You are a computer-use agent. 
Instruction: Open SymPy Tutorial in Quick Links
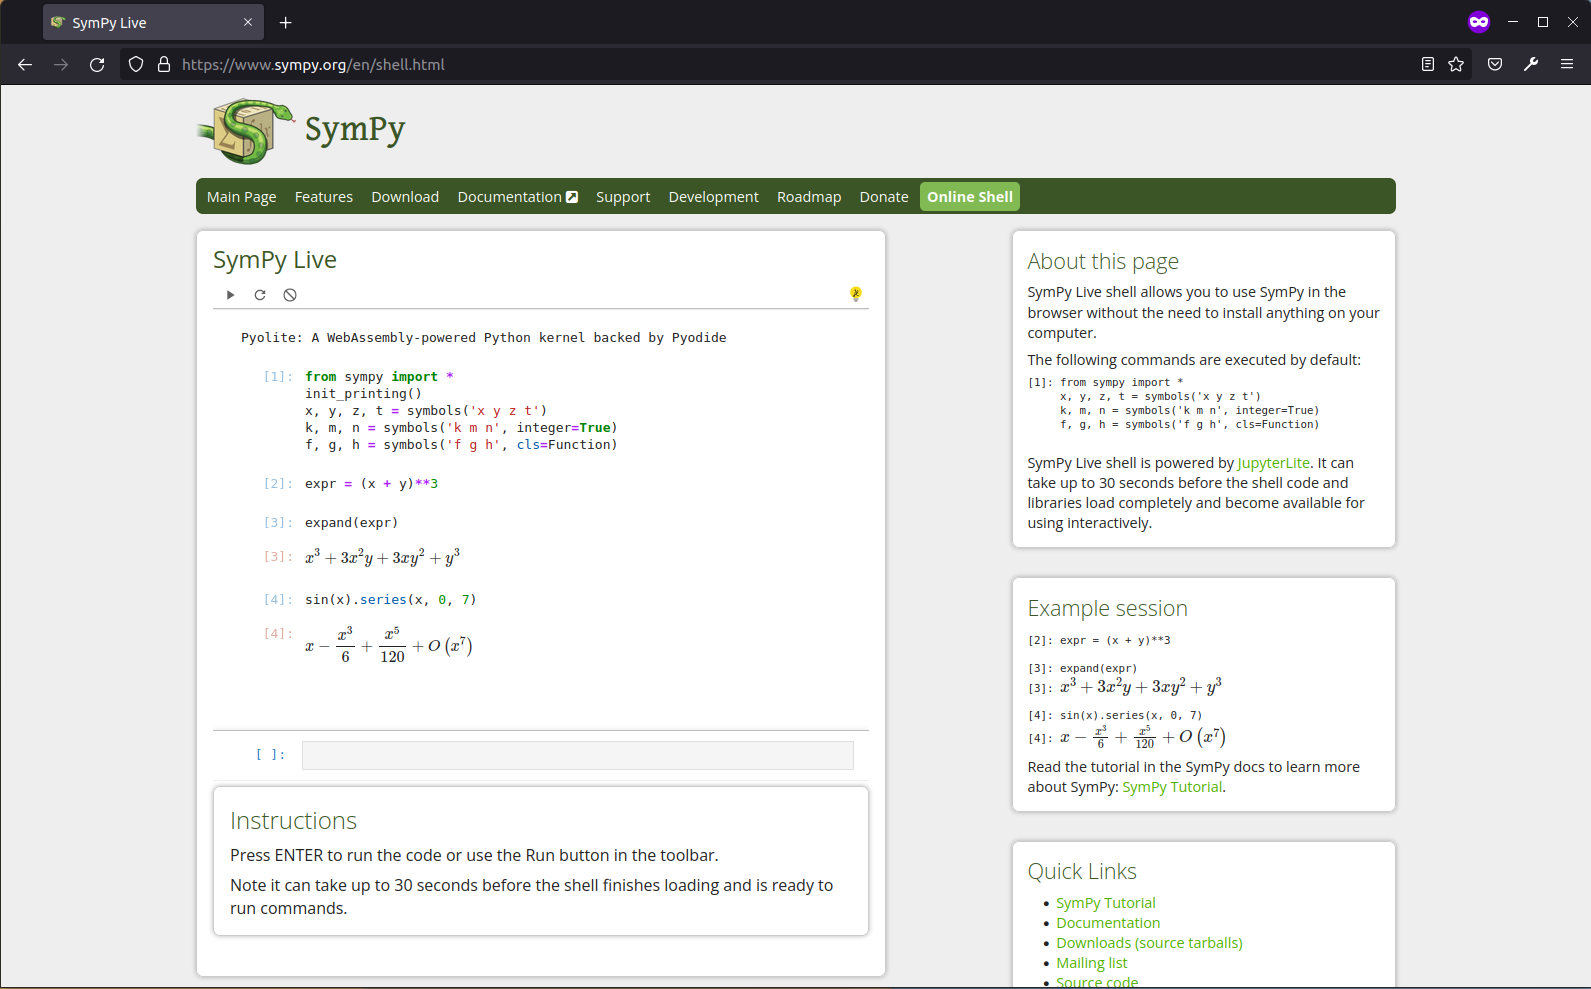click(1106, 903)
